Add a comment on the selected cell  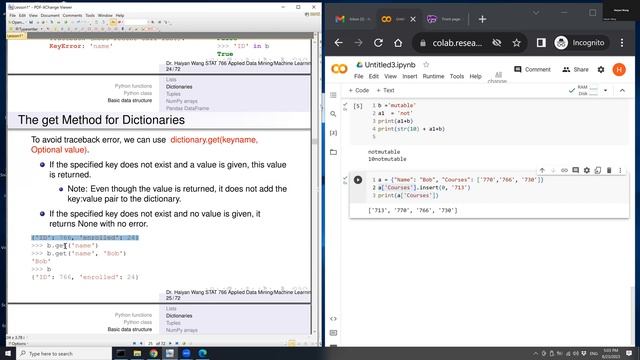pos(576,170)
